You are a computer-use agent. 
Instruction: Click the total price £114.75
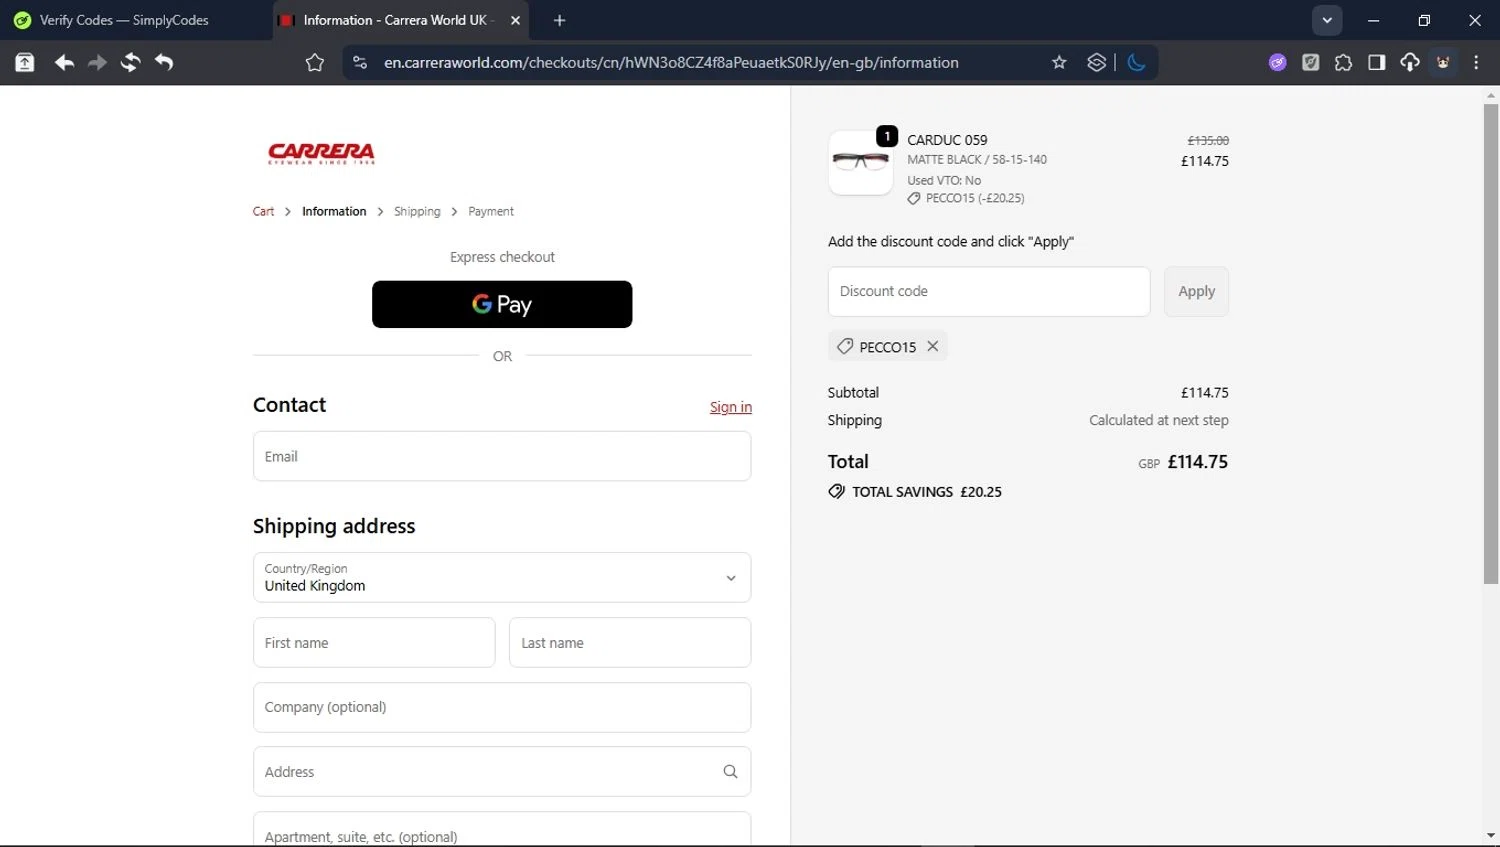(x=1198, y=462)
